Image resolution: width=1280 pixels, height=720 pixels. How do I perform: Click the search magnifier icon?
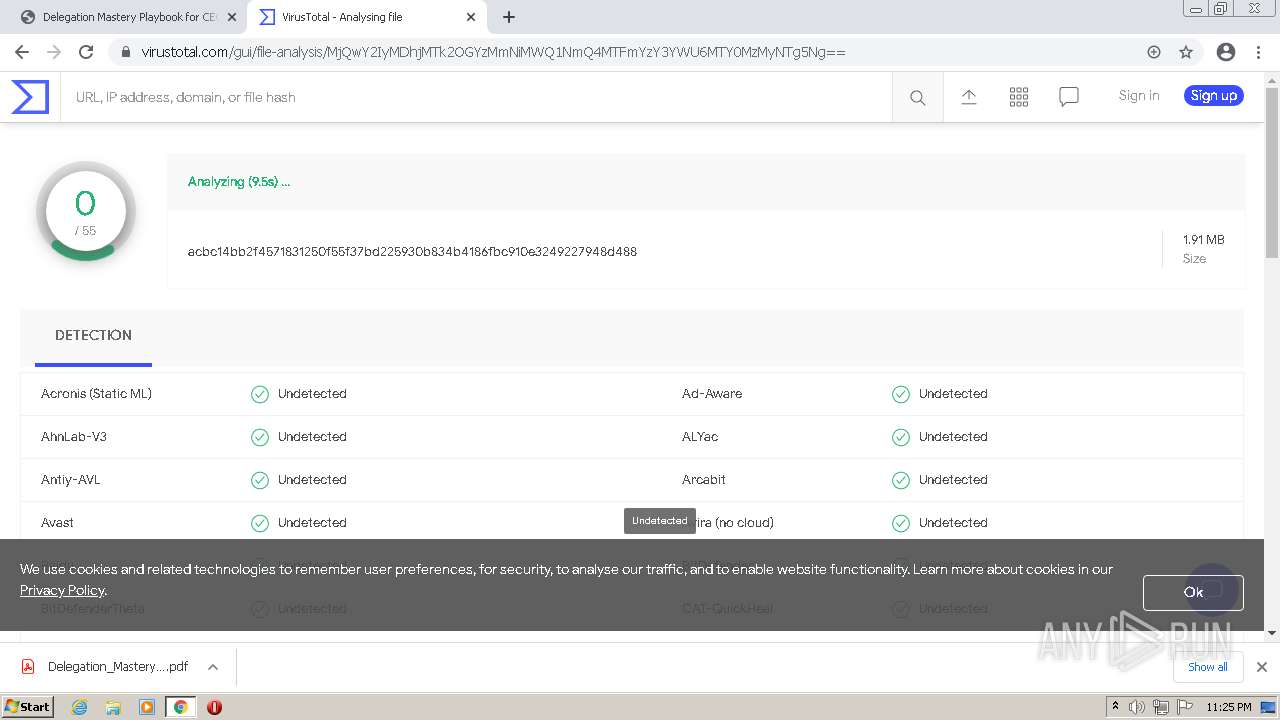(x=917, y=97)
